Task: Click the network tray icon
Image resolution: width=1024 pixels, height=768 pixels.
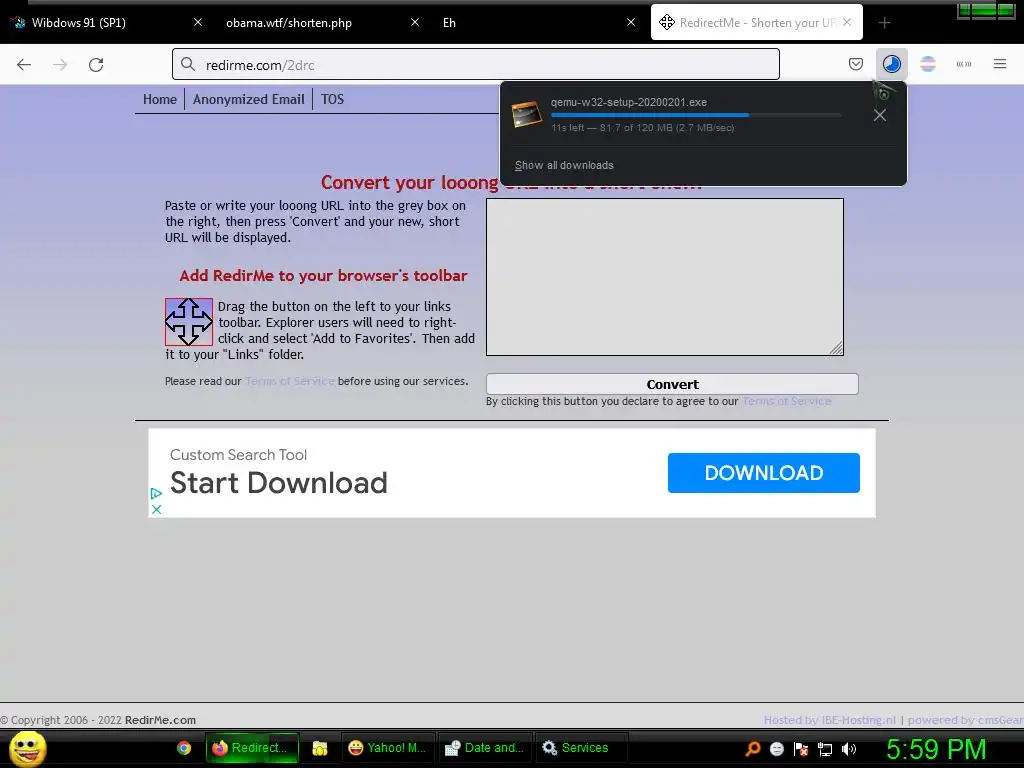Action: coord(825,749)
